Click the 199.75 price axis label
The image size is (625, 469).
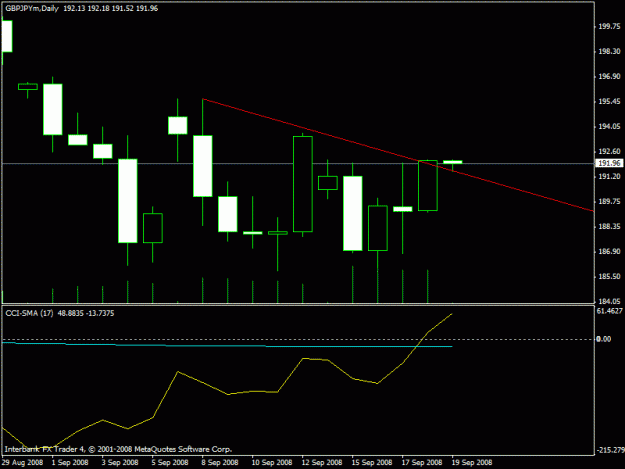tap(609, 26)
